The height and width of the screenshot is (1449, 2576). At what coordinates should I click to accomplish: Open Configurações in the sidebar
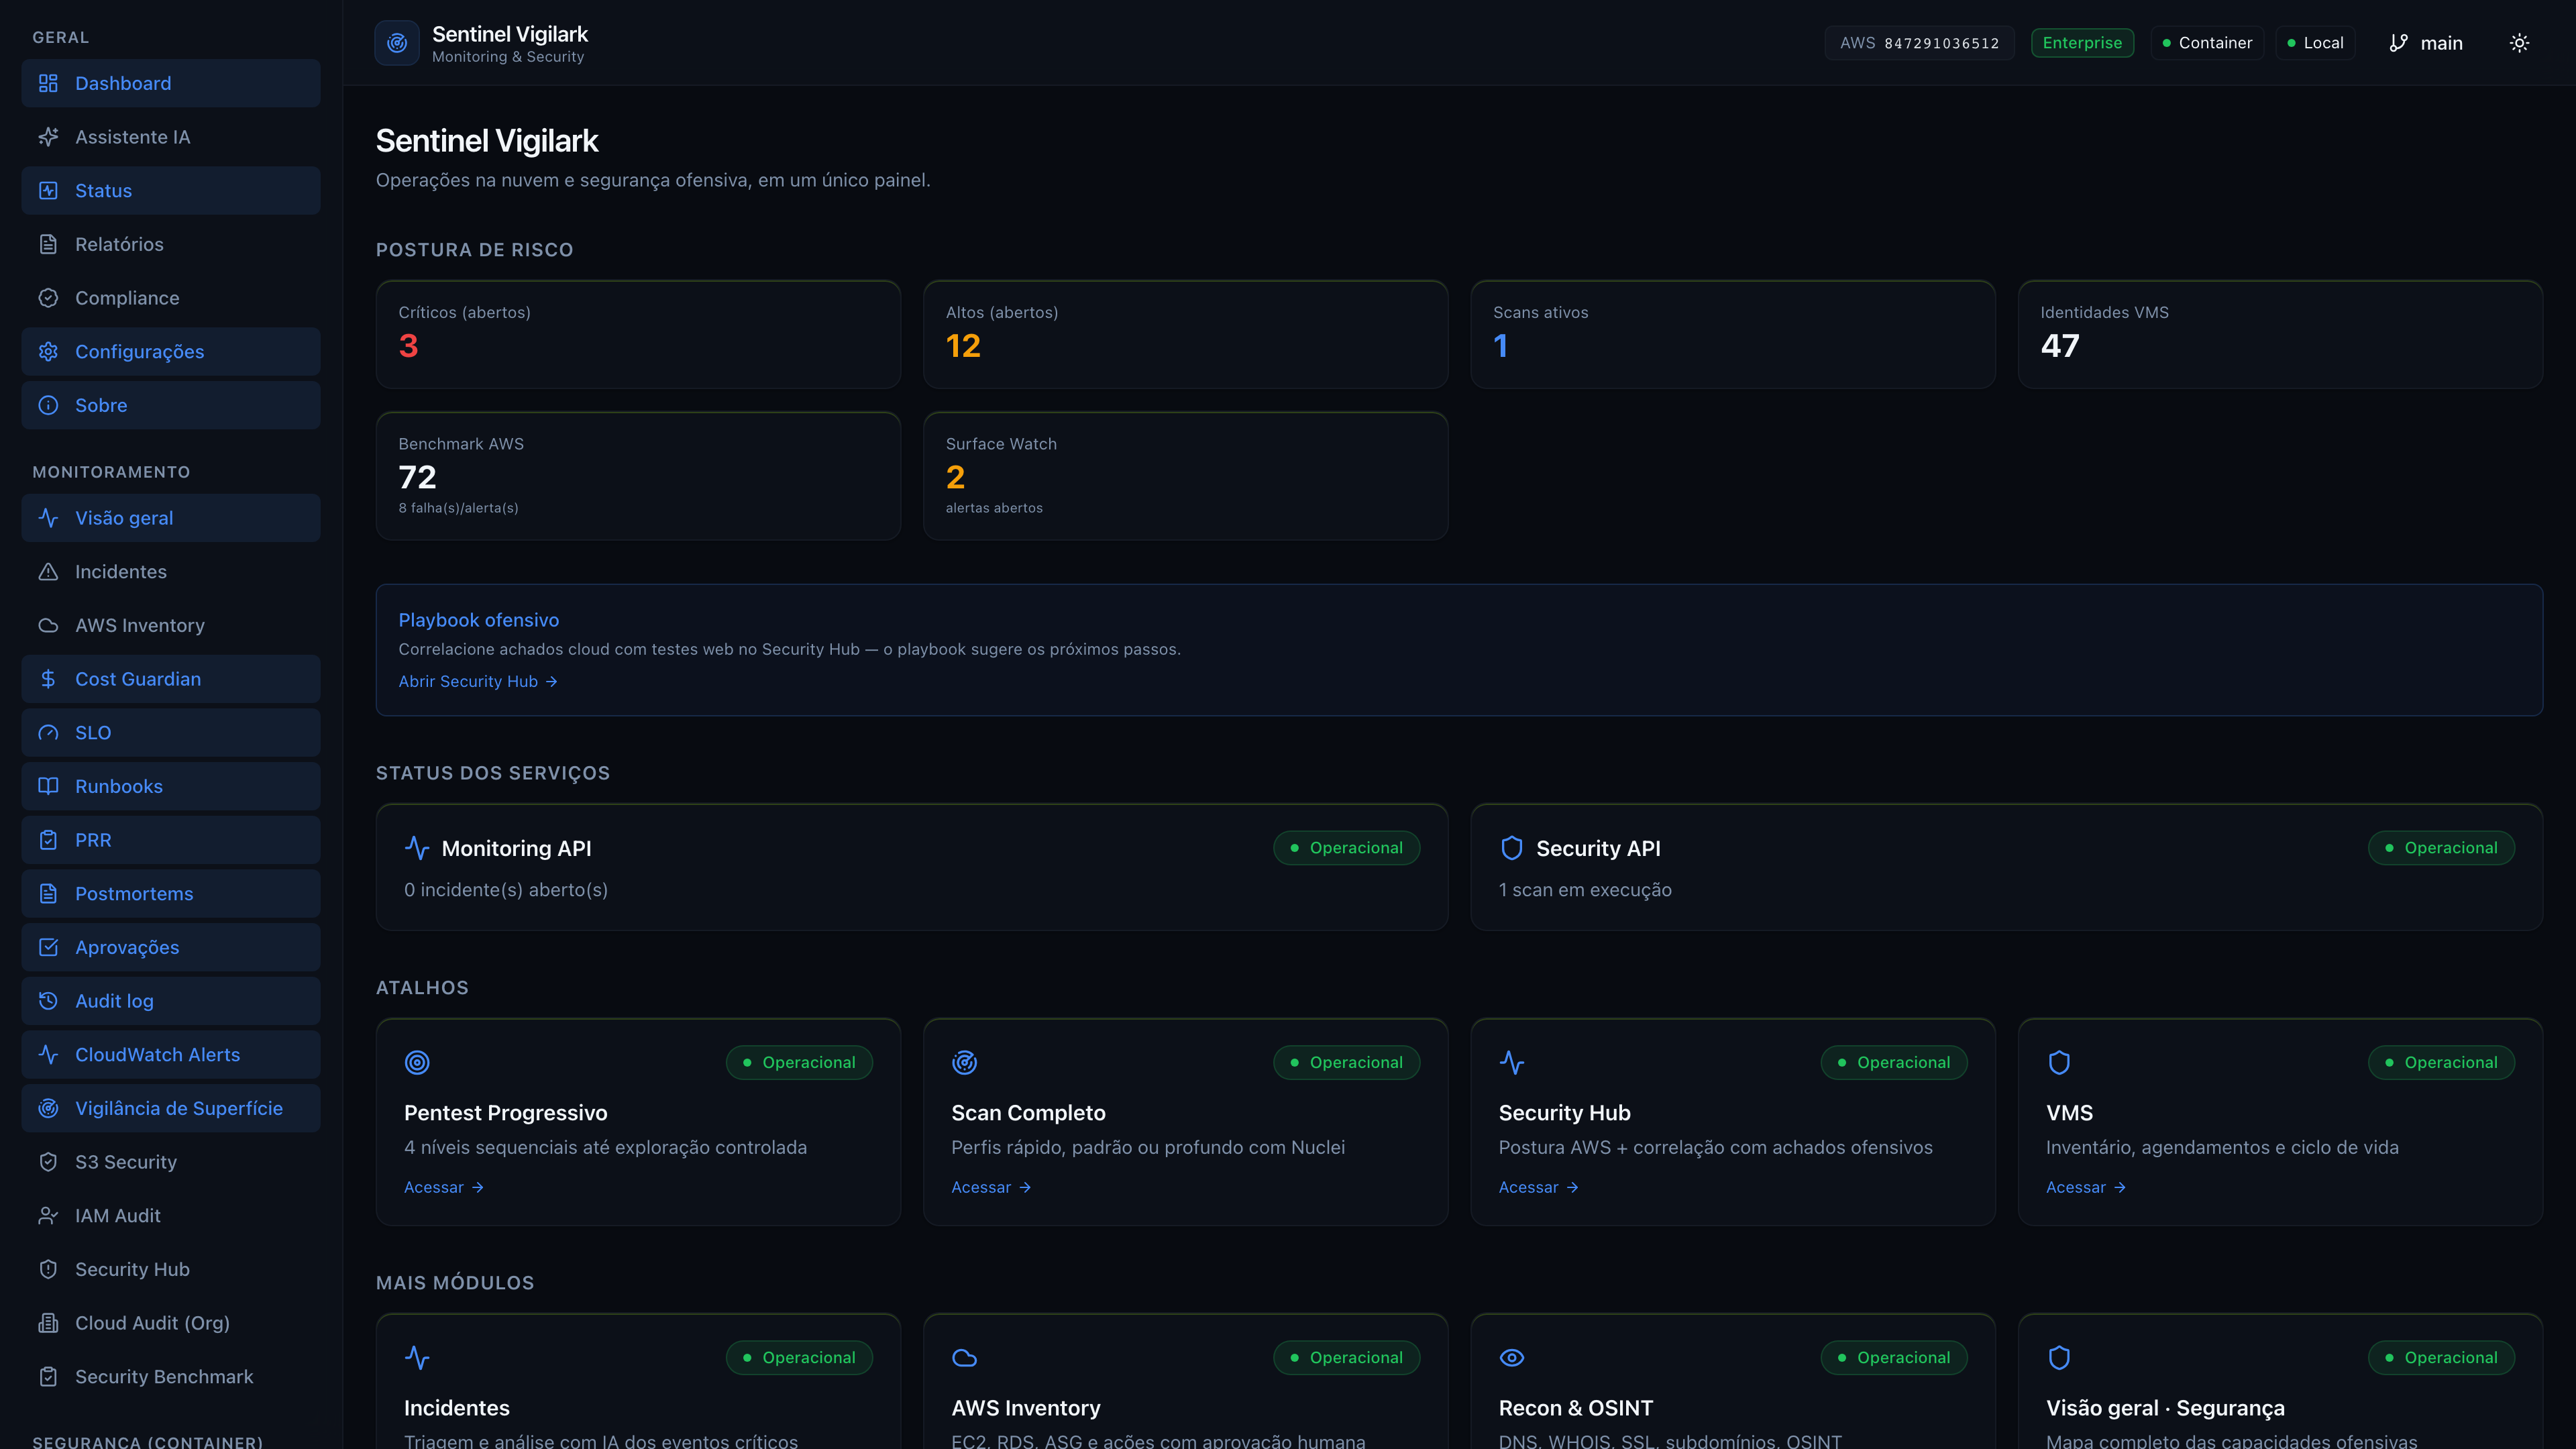[171, 351]
